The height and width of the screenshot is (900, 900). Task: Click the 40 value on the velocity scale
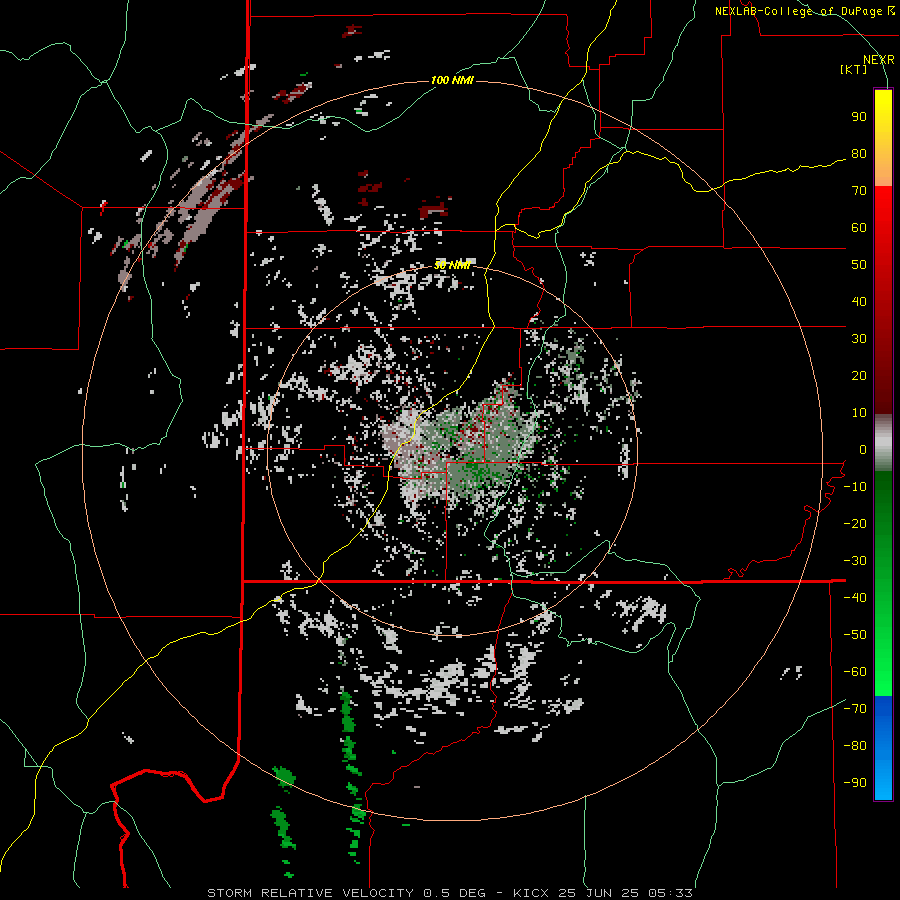859,302
